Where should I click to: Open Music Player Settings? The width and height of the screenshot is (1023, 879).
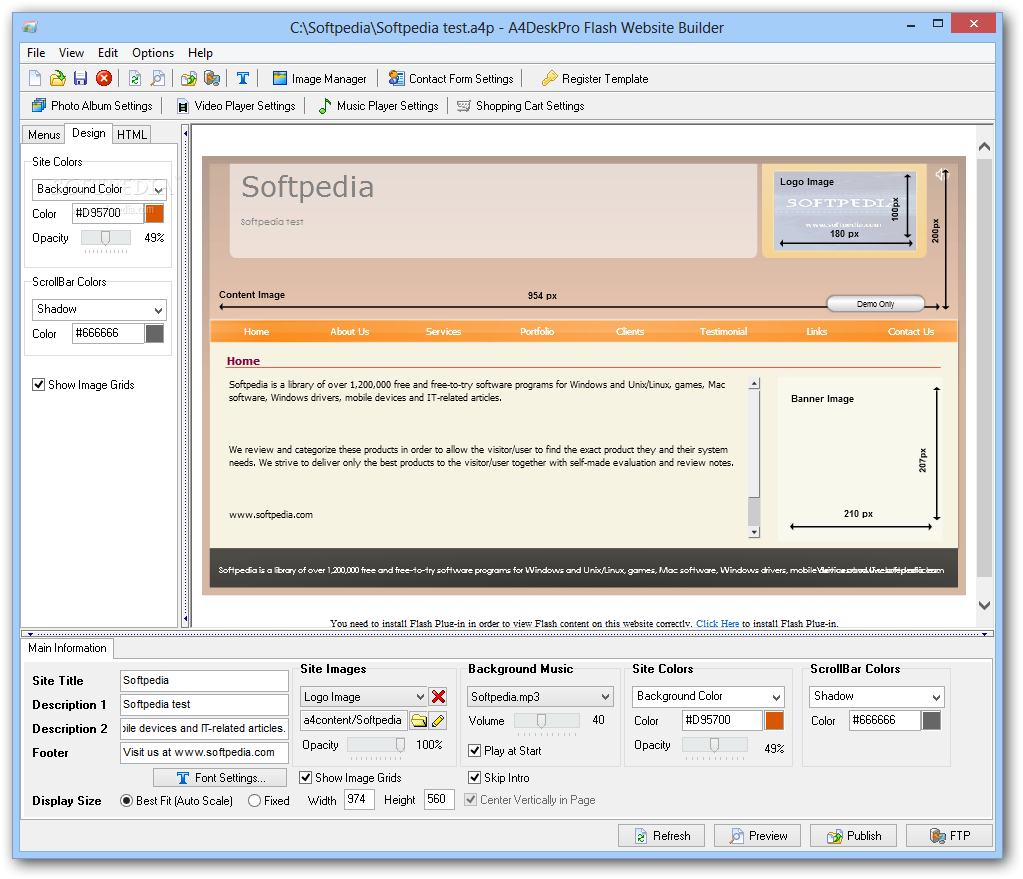click(378, 106)
